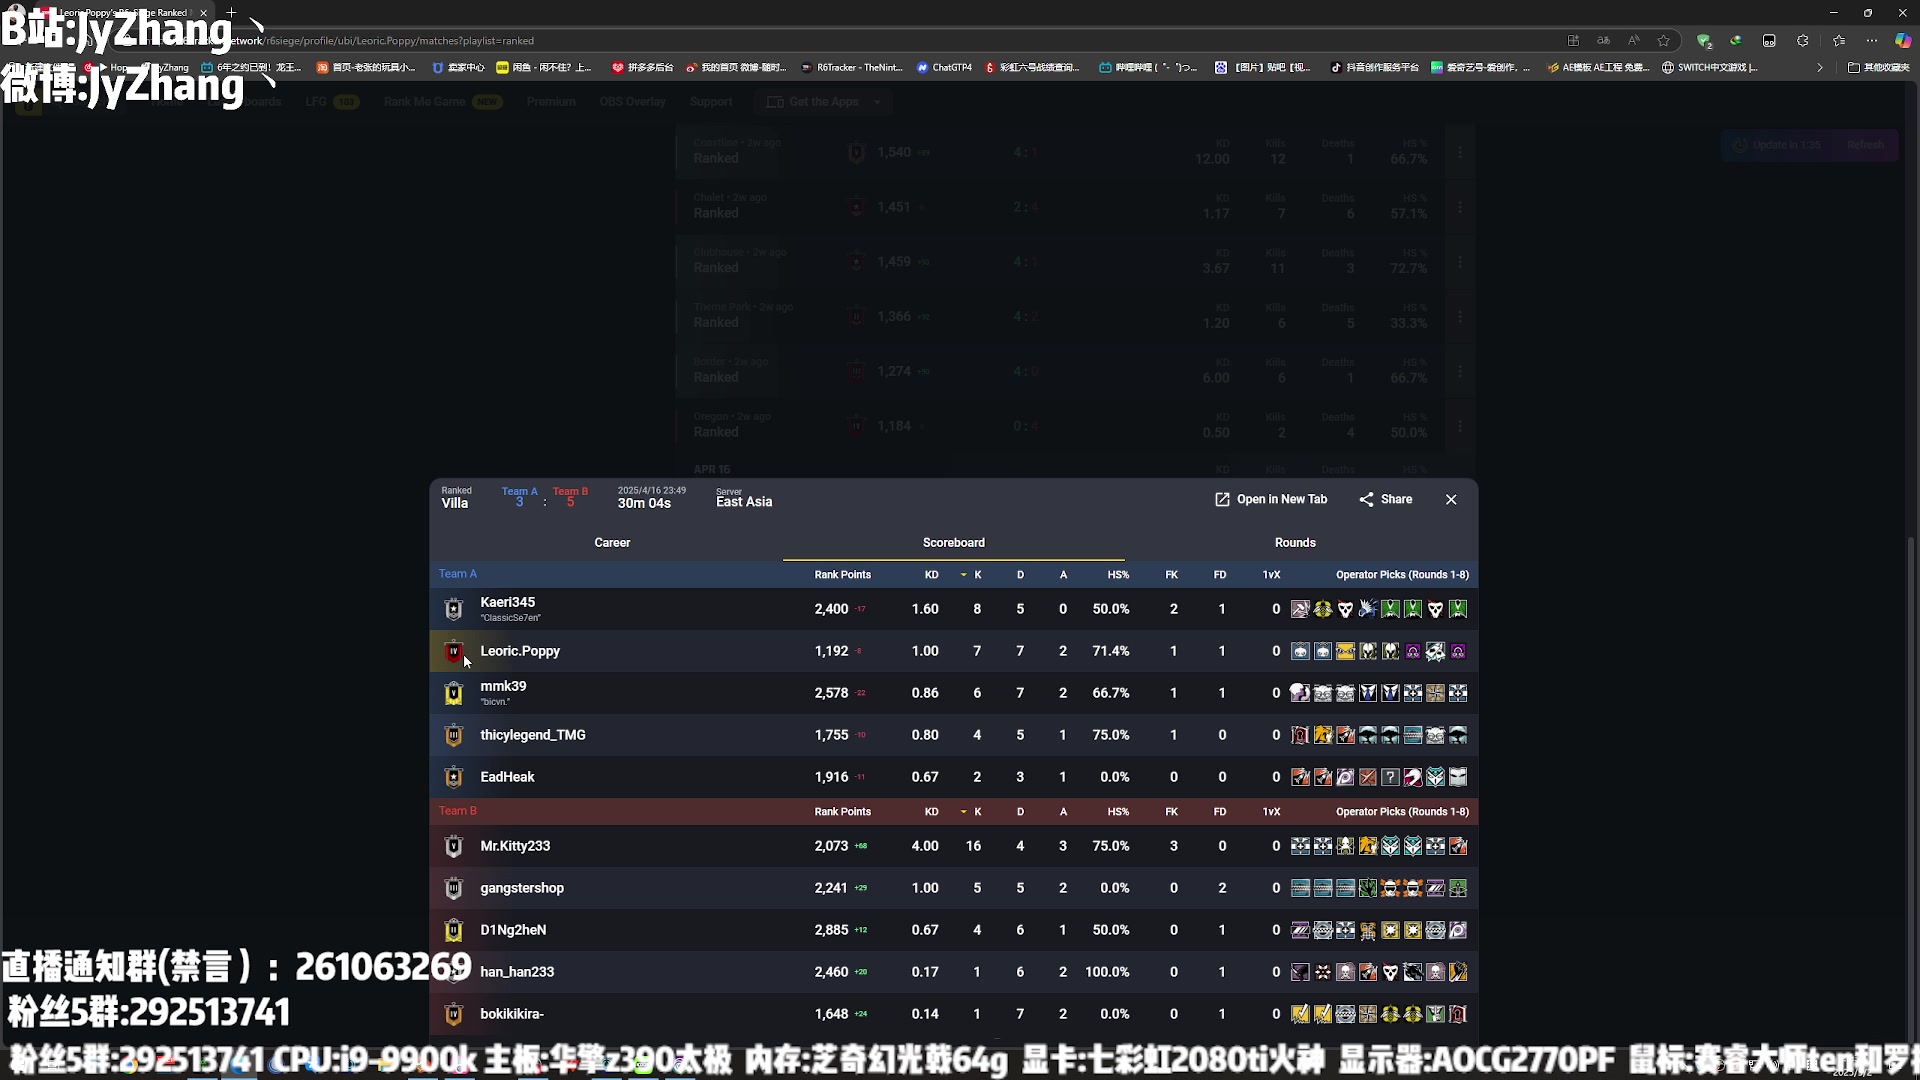This screenshot has width=1920, height=1080.
Task: Open options menu for the Theme Park match row
Action: 1460,316
